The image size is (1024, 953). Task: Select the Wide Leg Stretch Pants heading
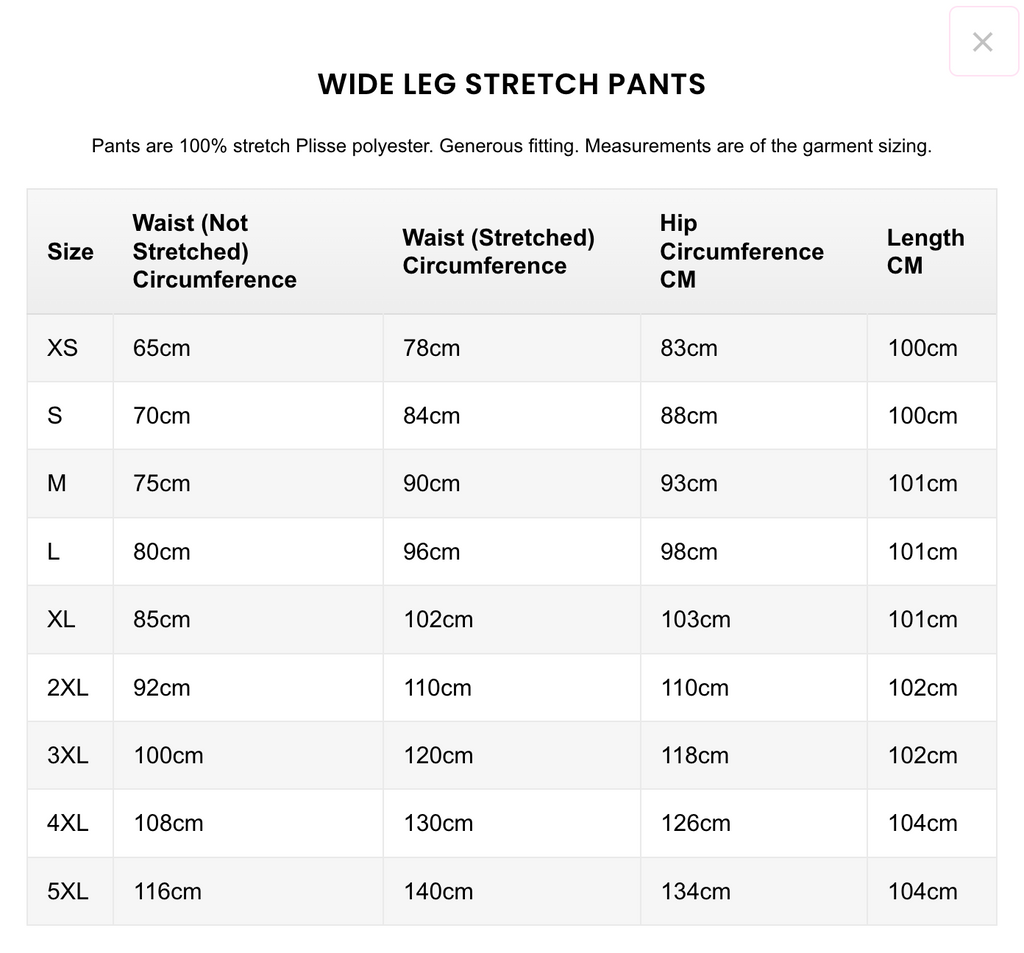(x=511, y=84)
